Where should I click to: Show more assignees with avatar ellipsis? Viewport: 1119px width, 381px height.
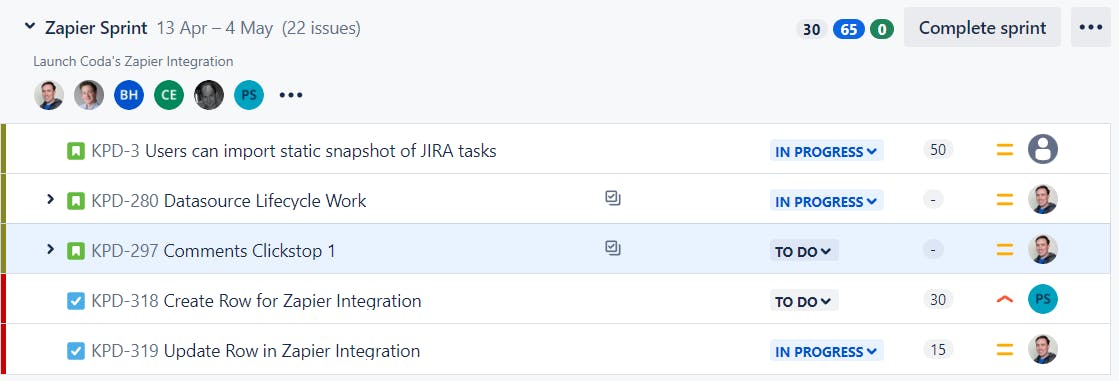(290, 95)
